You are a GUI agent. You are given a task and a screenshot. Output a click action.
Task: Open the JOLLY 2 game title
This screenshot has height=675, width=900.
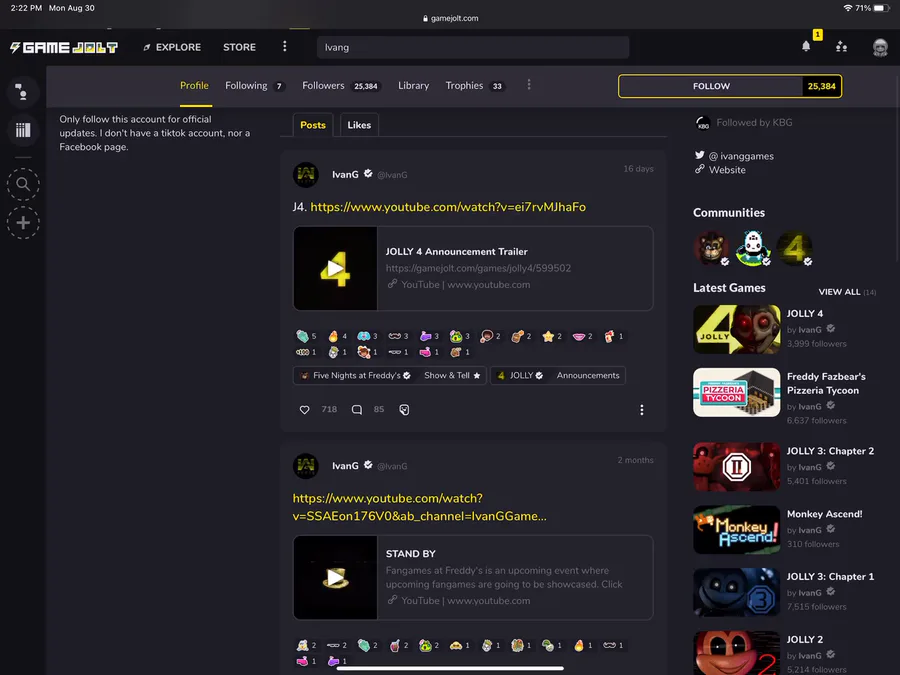coord(804,639)
